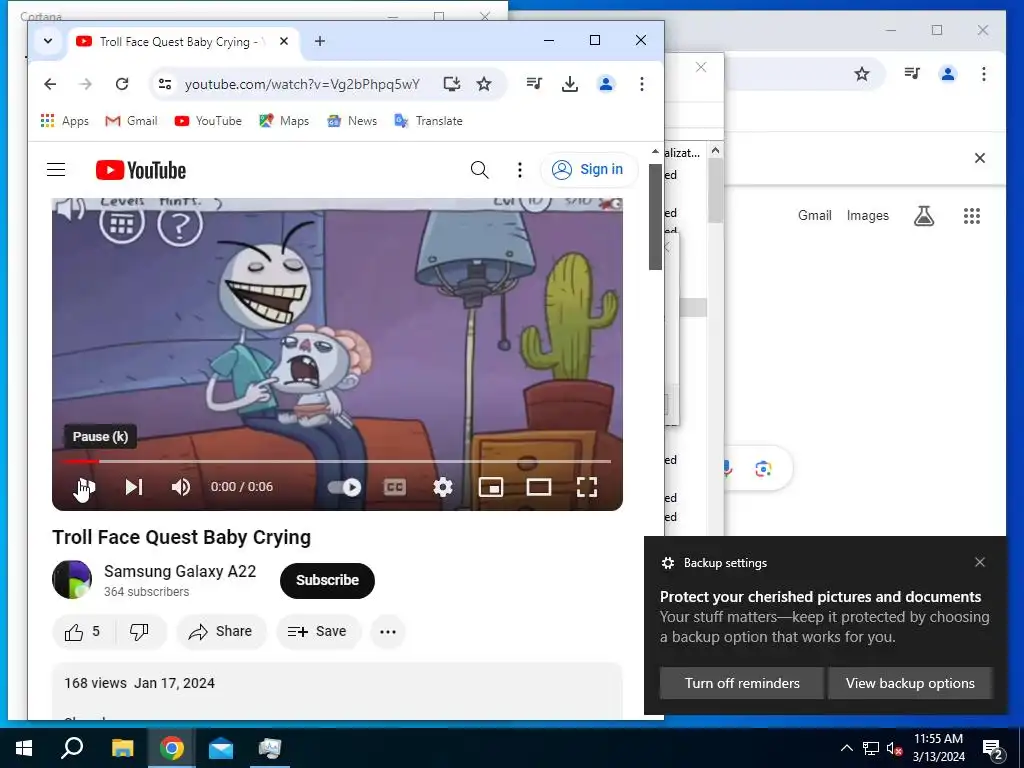Show hidden system tray icons
The image size is (1024, 768).
846,748
